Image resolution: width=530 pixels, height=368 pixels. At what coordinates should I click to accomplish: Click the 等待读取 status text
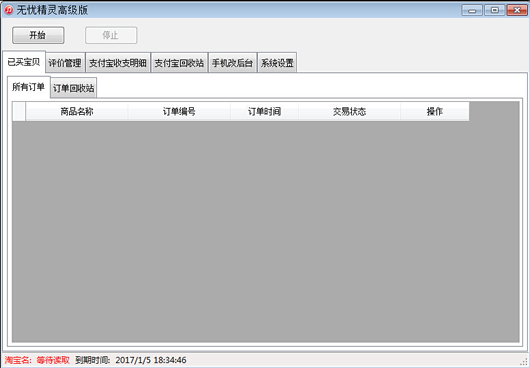tap(53, 360)
